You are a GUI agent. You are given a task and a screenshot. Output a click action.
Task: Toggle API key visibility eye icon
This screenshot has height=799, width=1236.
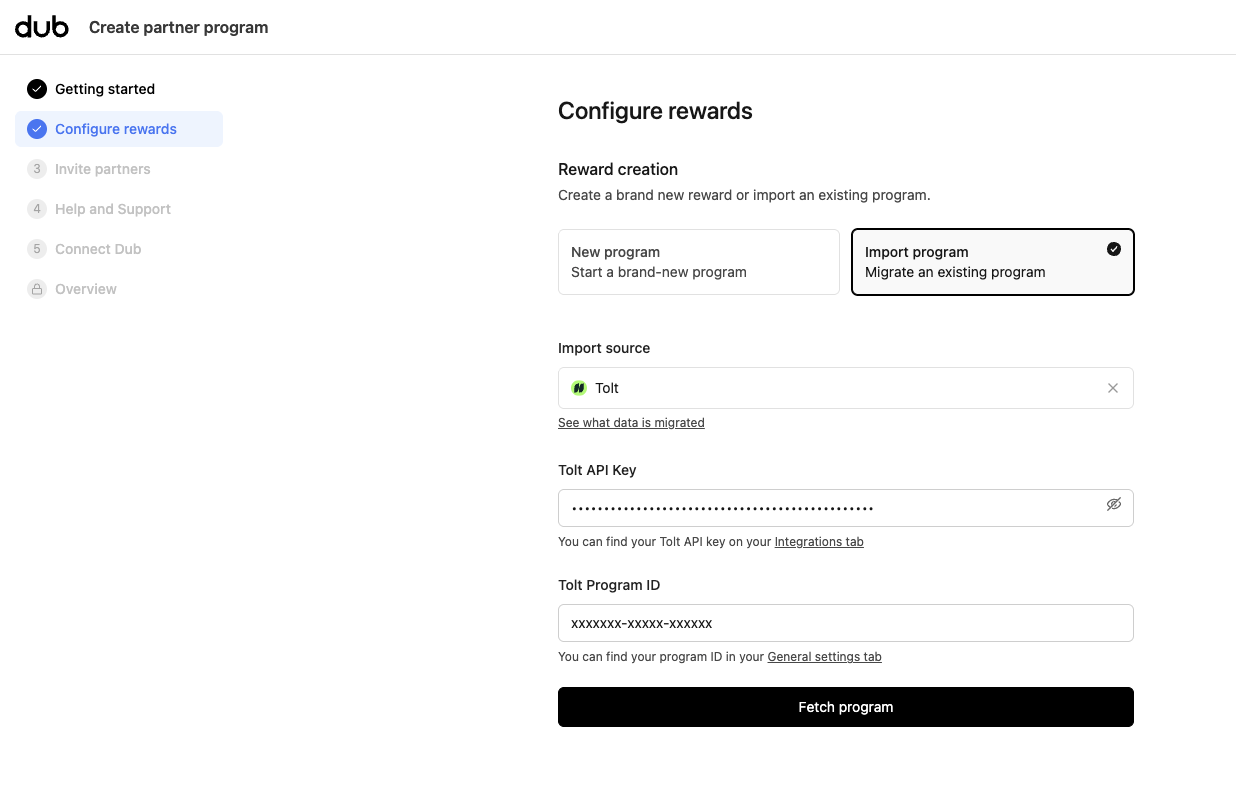(x=1114, y=504)
